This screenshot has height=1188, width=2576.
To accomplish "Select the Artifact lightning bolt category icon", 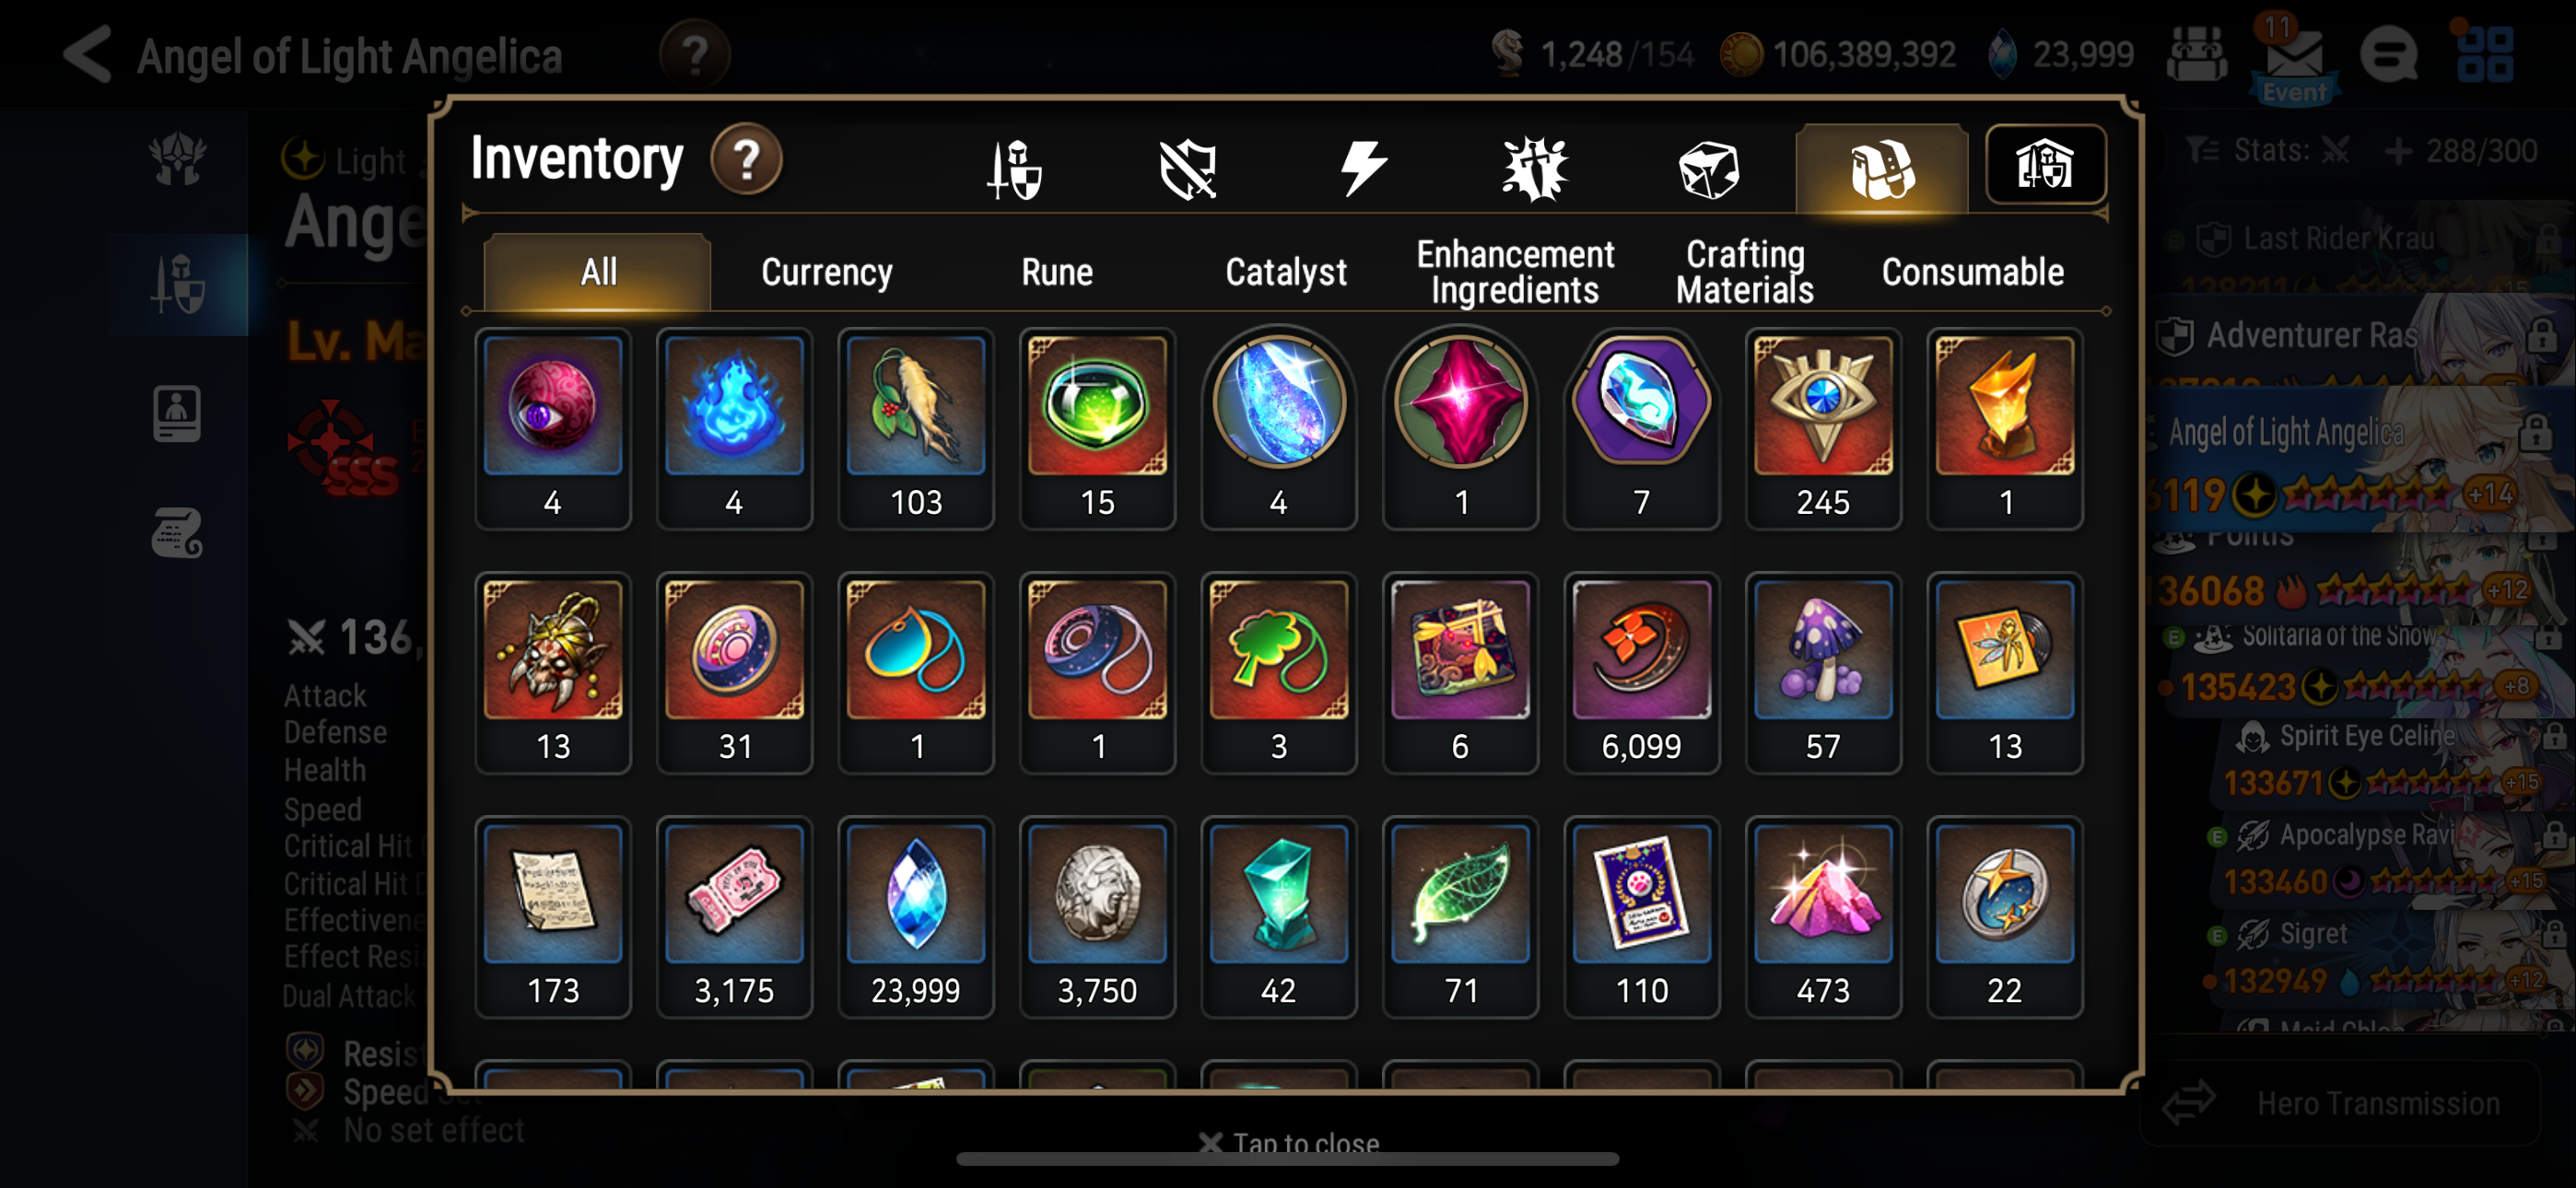I will (1361, 168).
